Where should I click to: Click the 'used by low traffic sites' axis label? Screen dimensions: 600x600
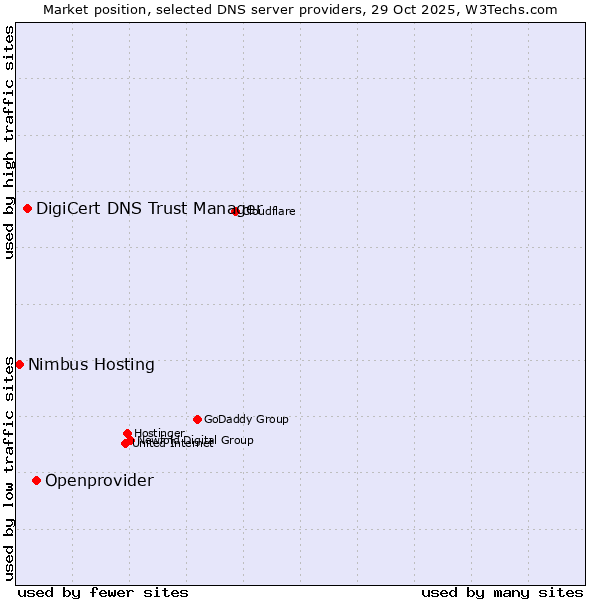9,468
